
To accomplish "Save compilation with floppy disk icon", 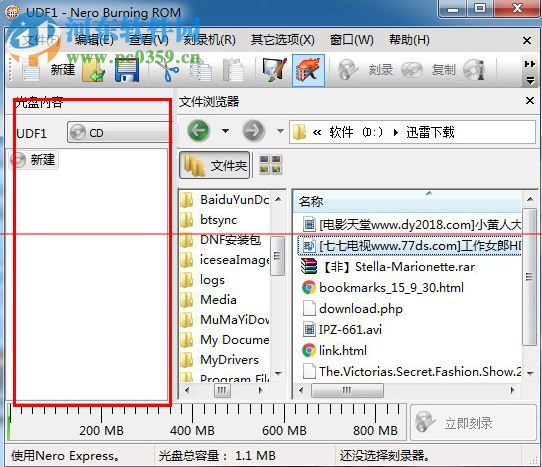I will point(127,70).
